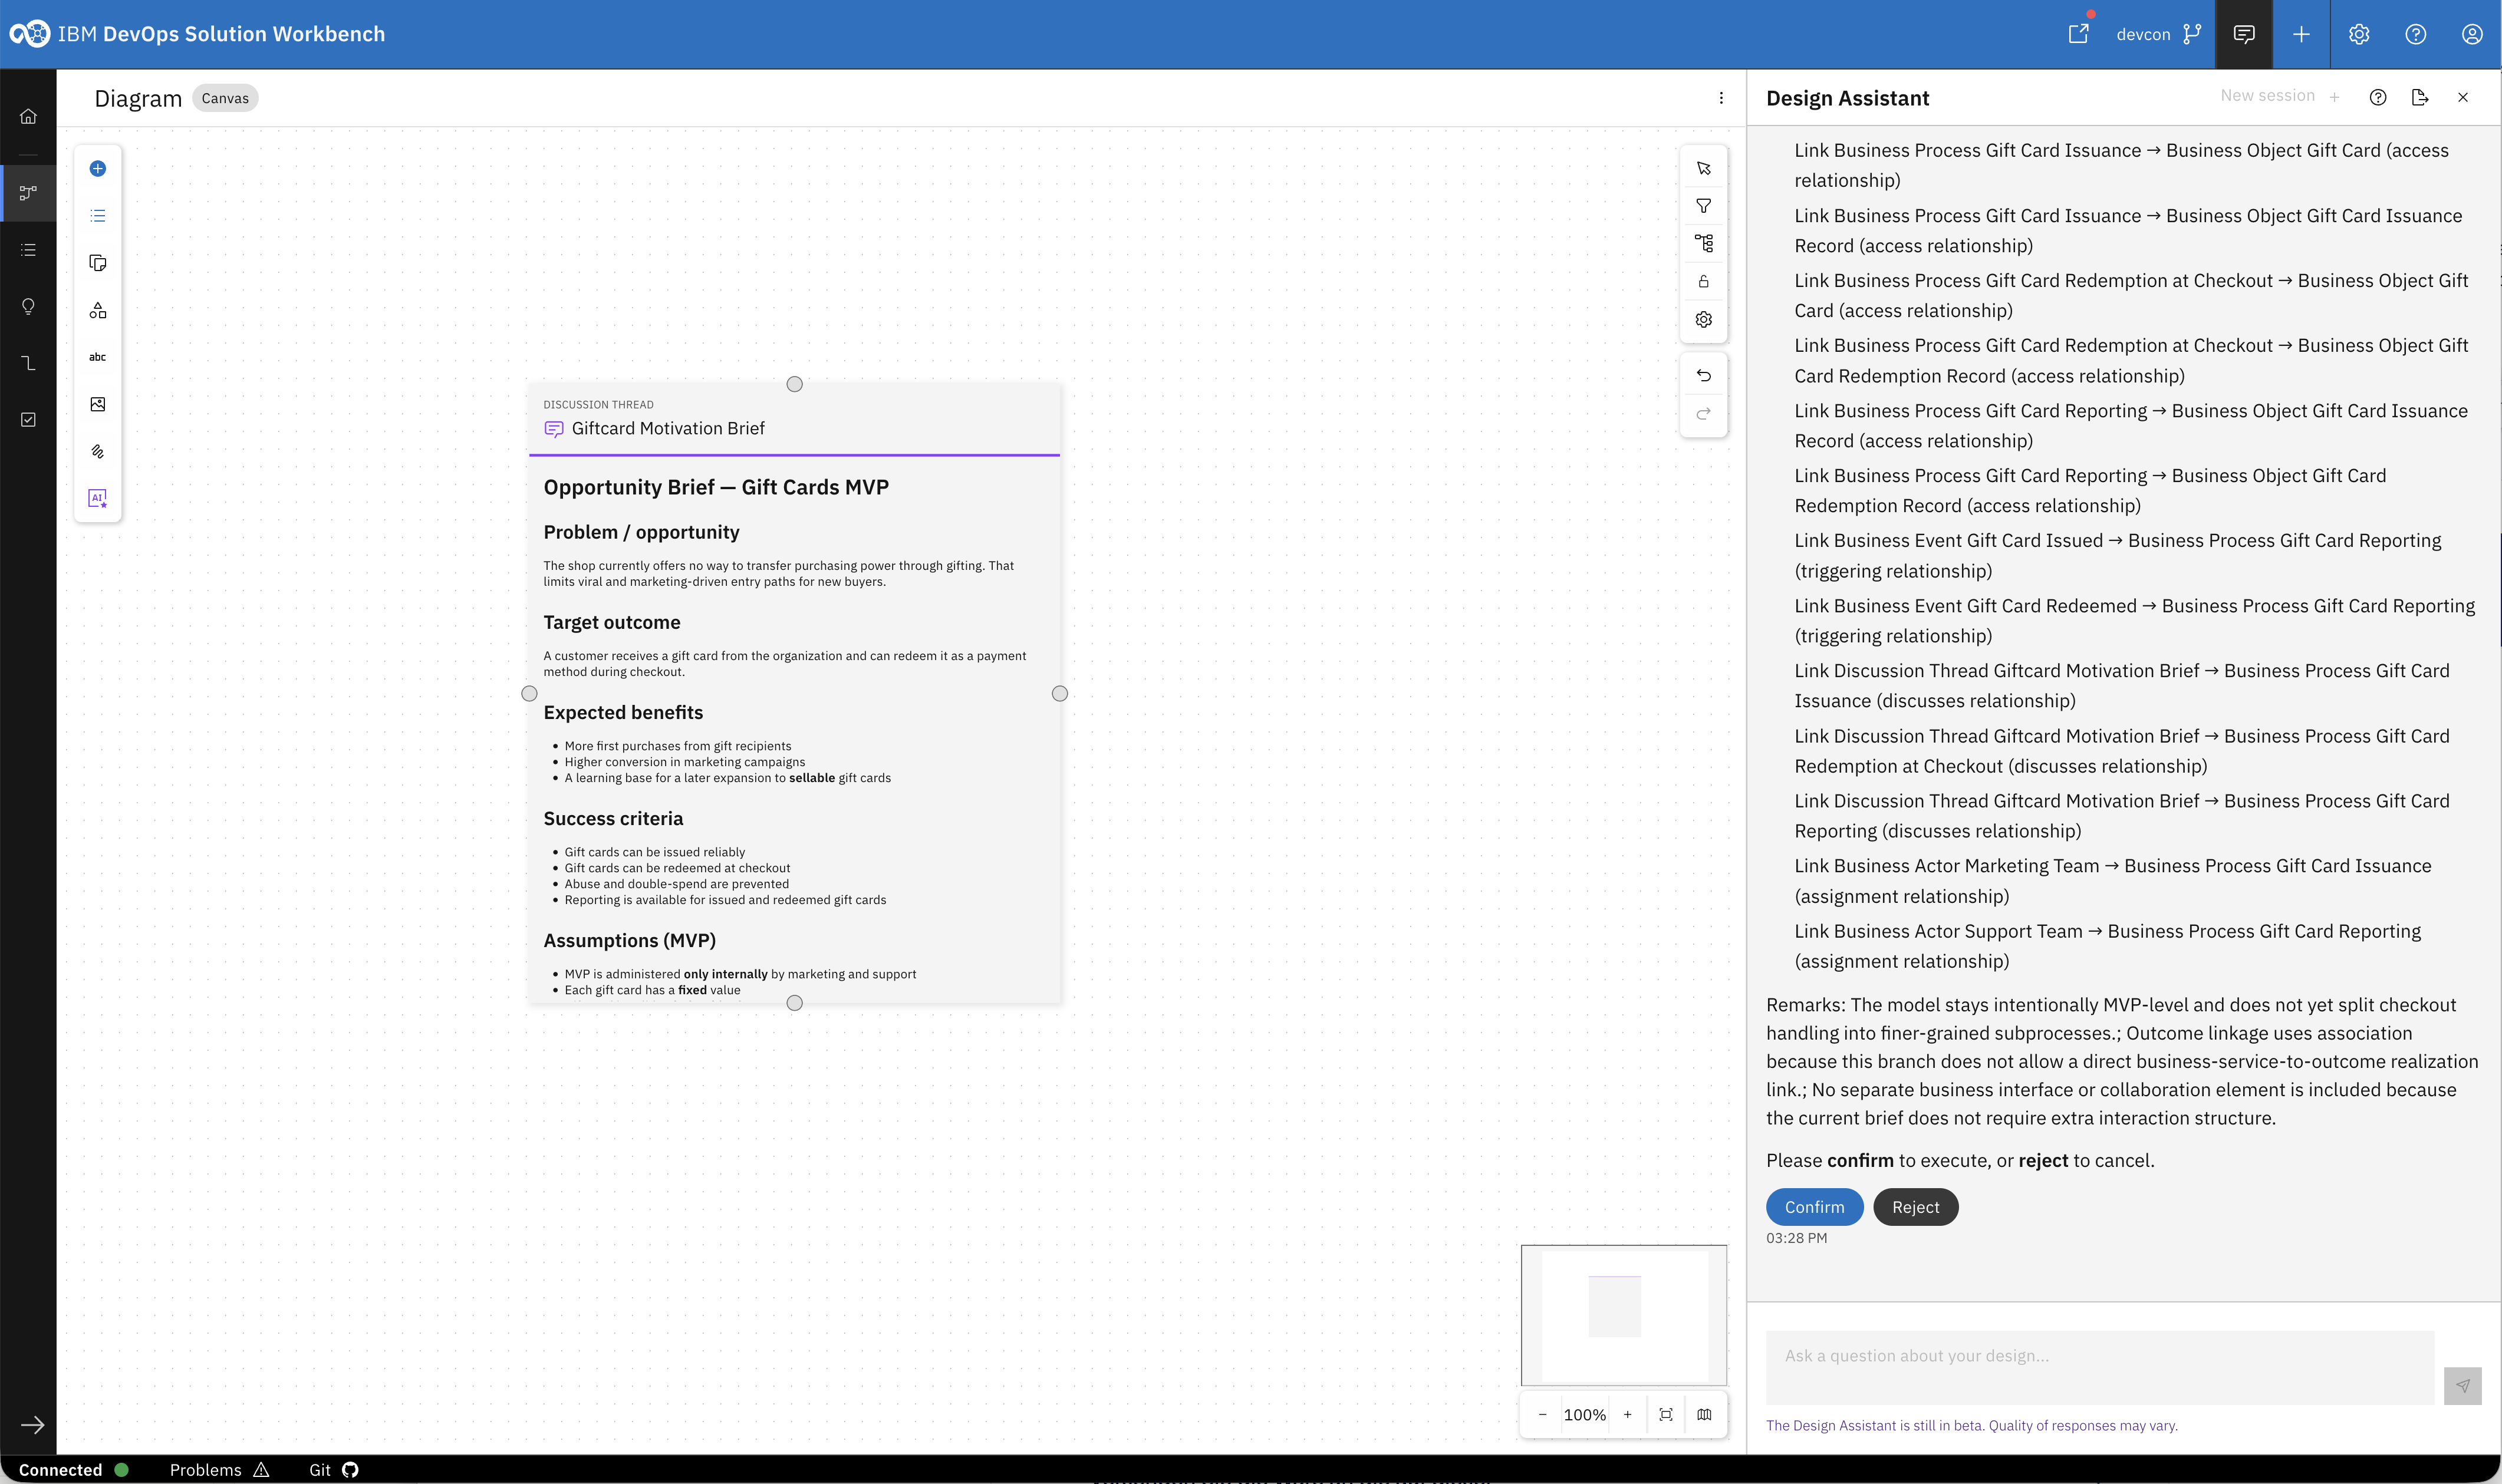Zoom in with the plus button
The height and width of the screenshot is (1484, 2502).
(1627, 1414)
